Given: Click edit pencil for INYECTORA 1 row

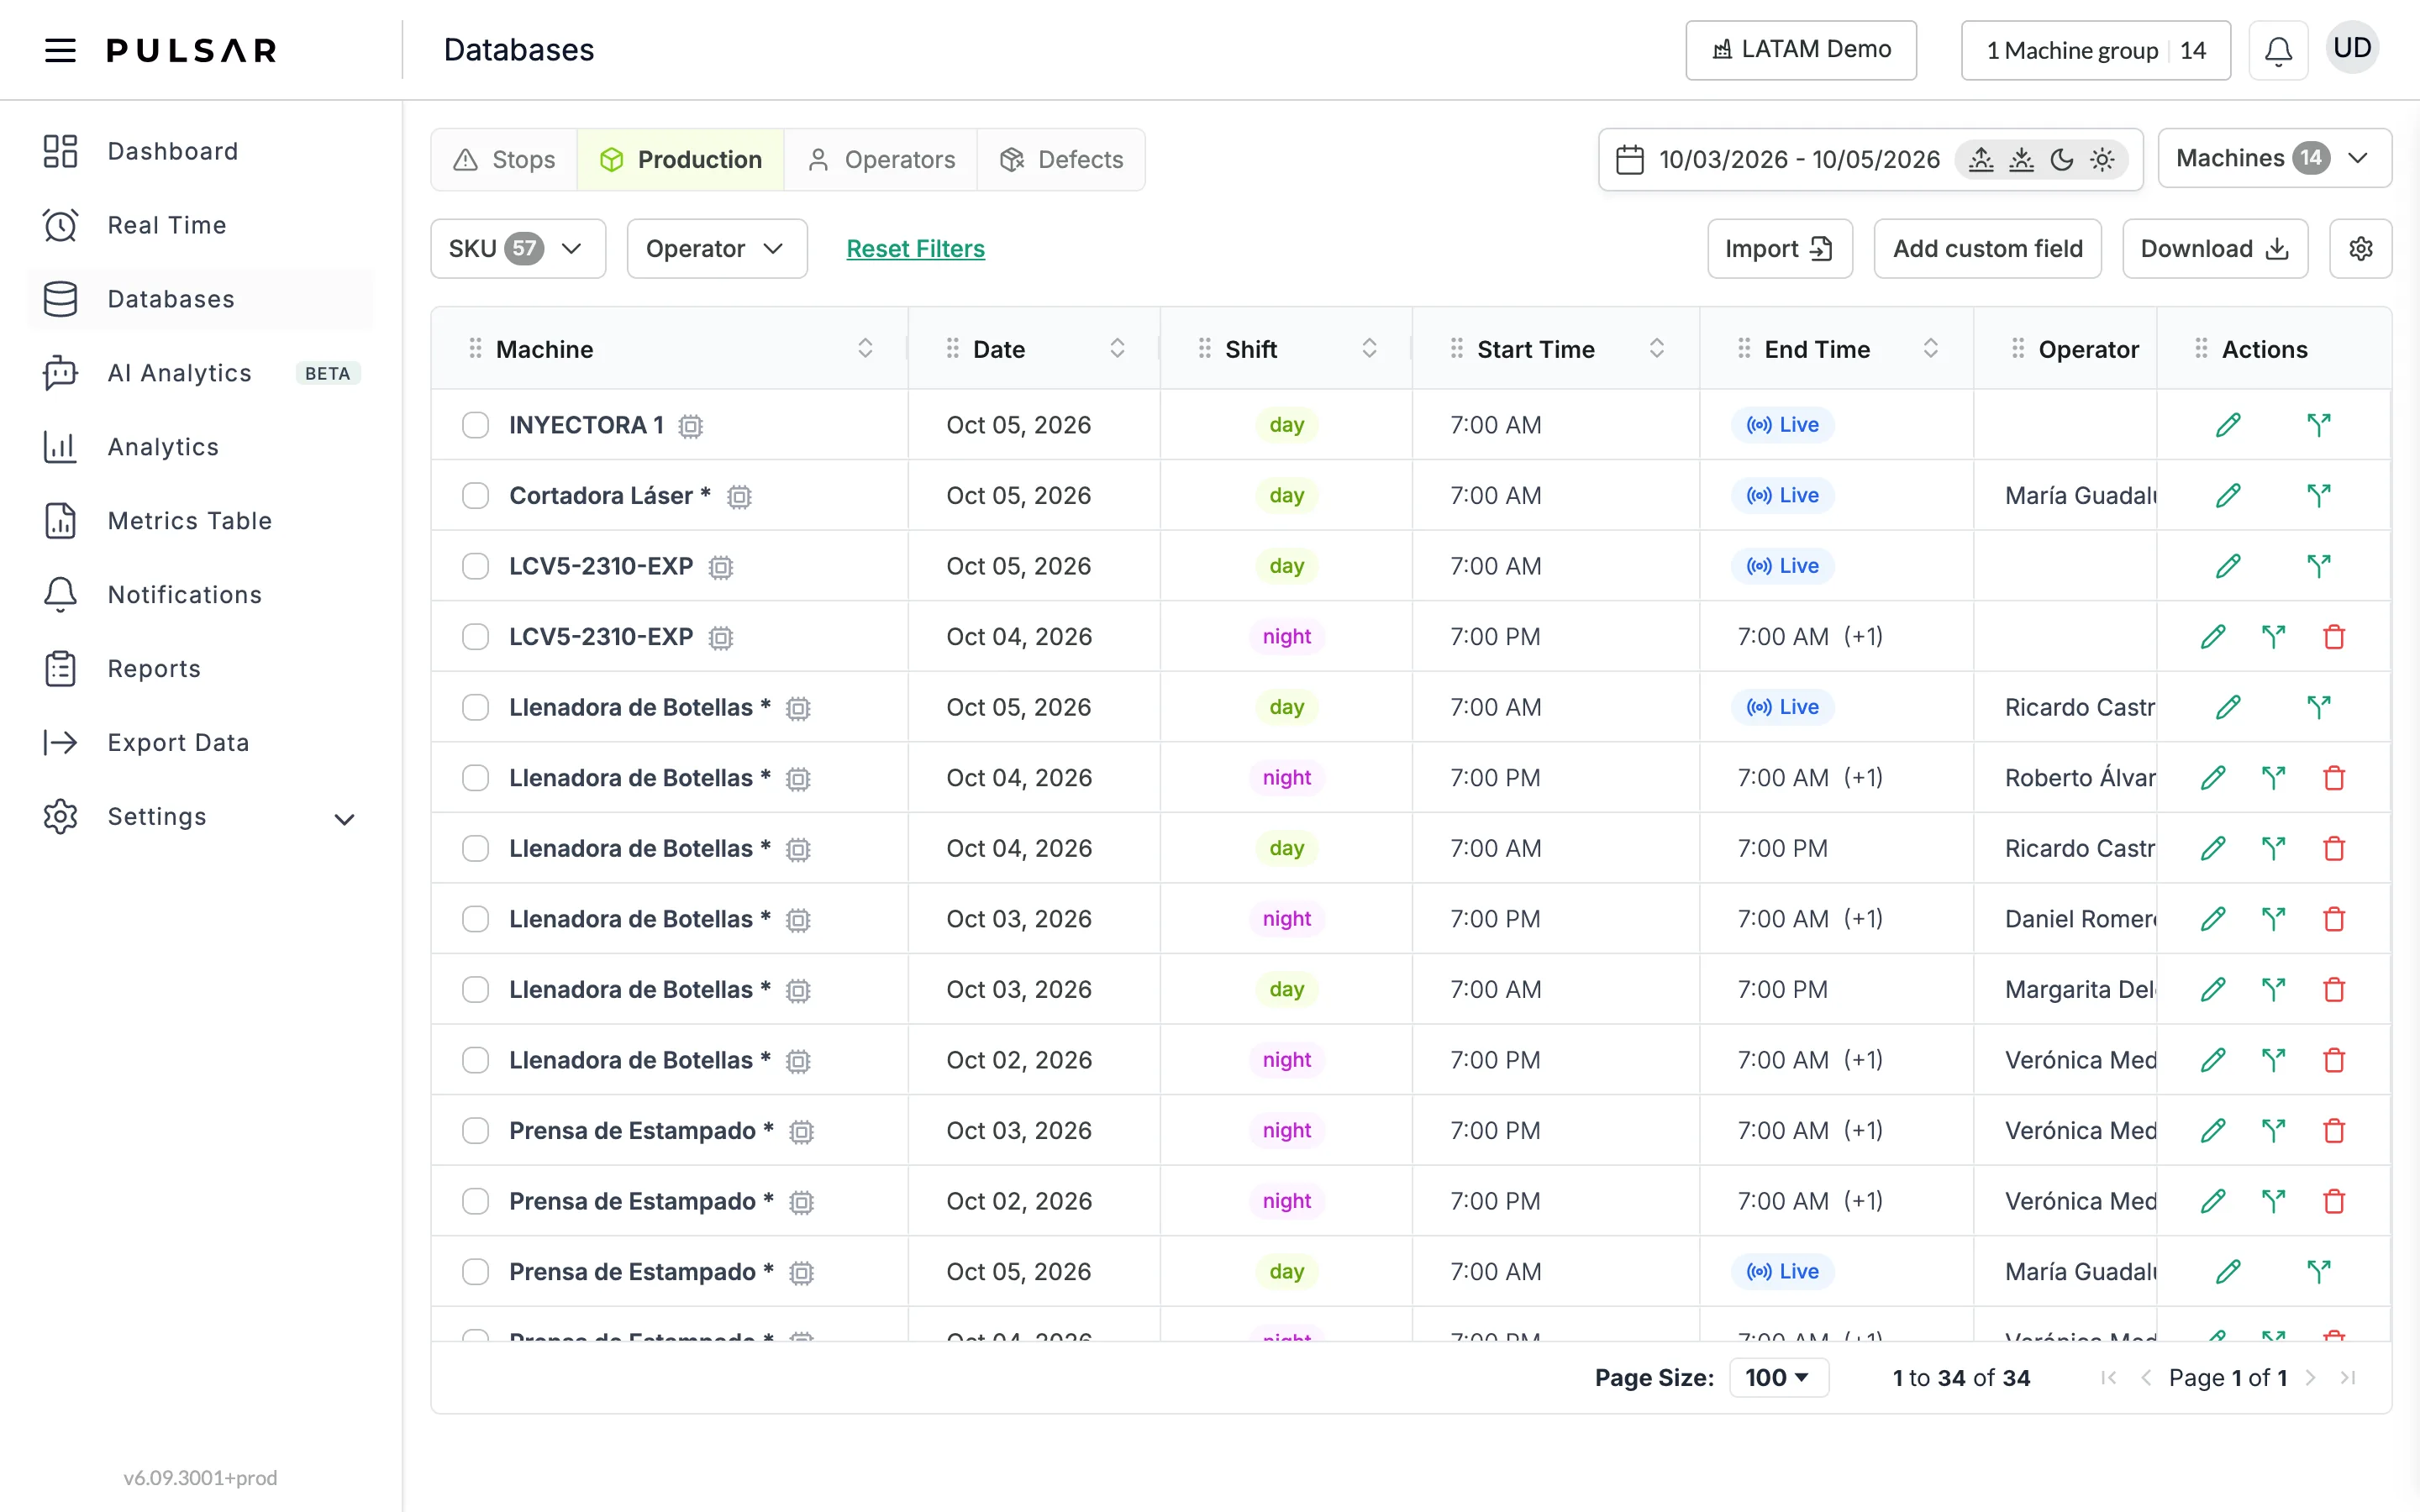Looking at the screenshot, I should tap(2228, 425).
